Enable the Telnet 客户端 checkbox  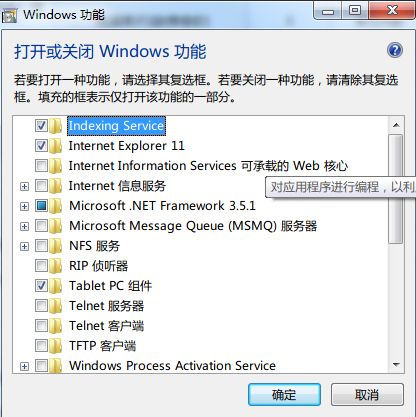41,326
